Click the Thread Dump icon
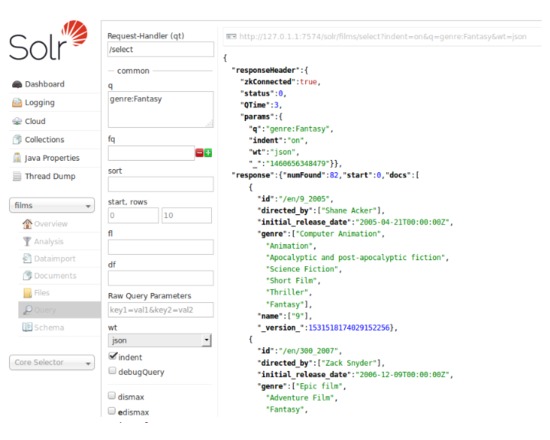550x440 pixels. (x=17, y=176)
